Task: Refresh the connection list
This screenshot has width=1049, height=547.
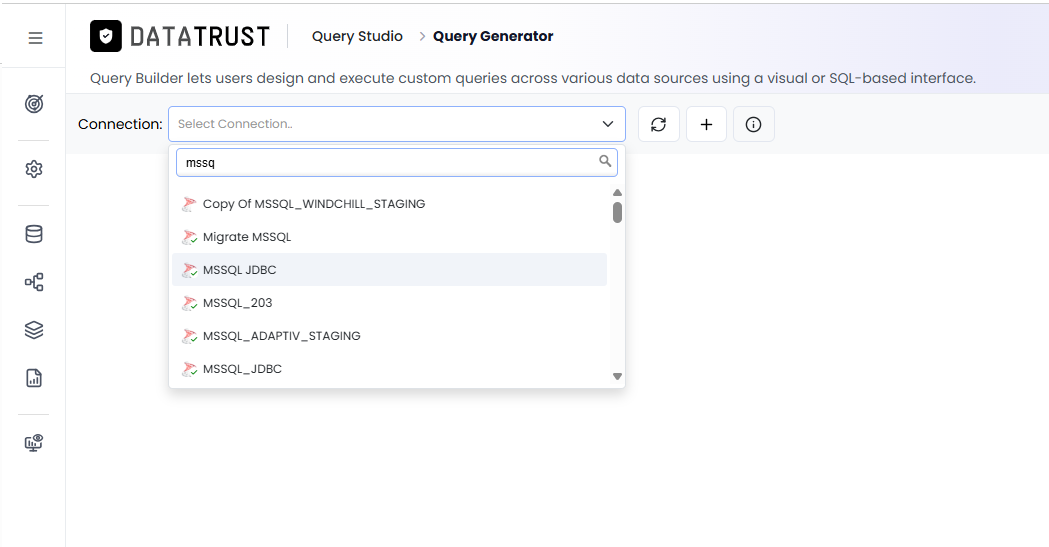Action: [x=659, y=124]
